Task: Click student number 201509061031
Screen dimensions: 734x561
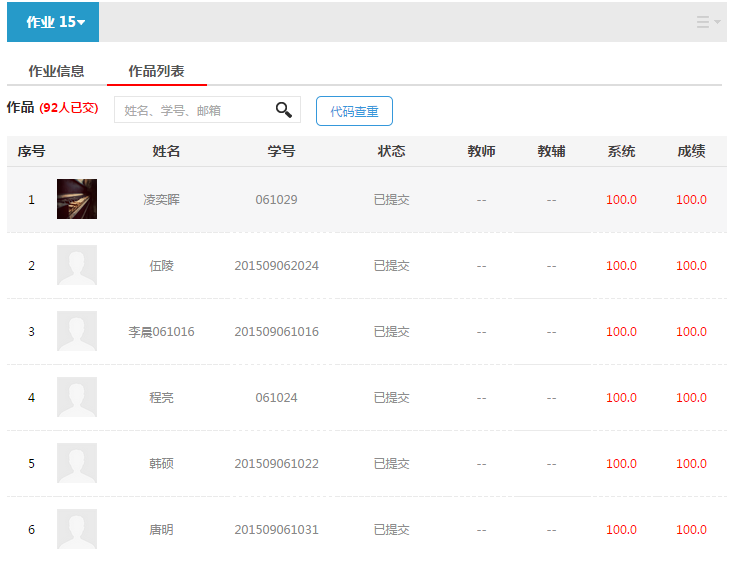Action: pos(277,530)
